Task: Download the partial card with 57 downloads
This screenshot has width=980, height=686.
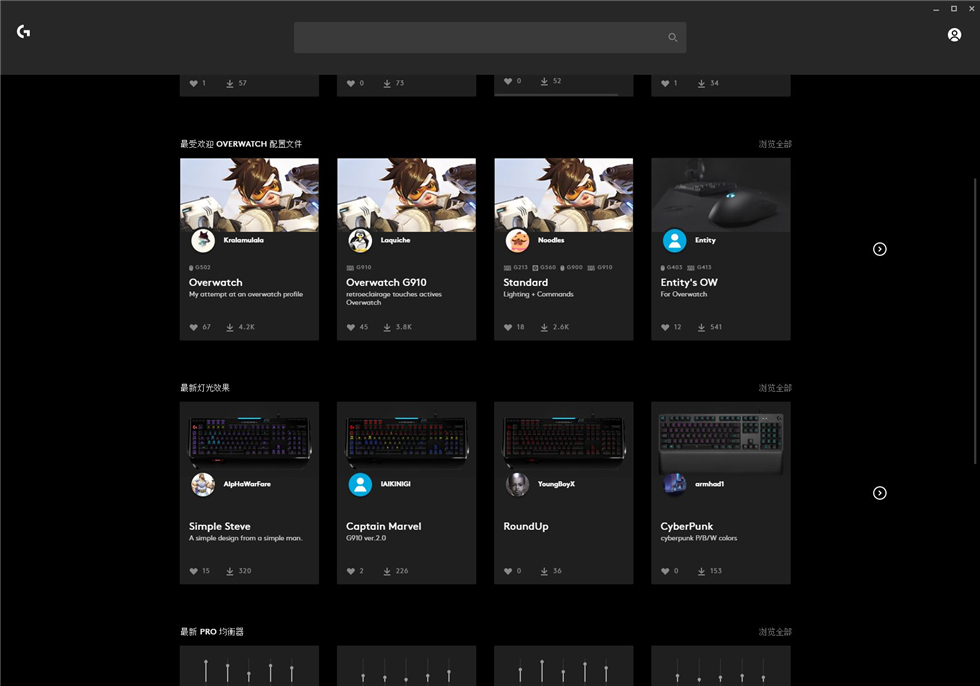Action: 230,83
